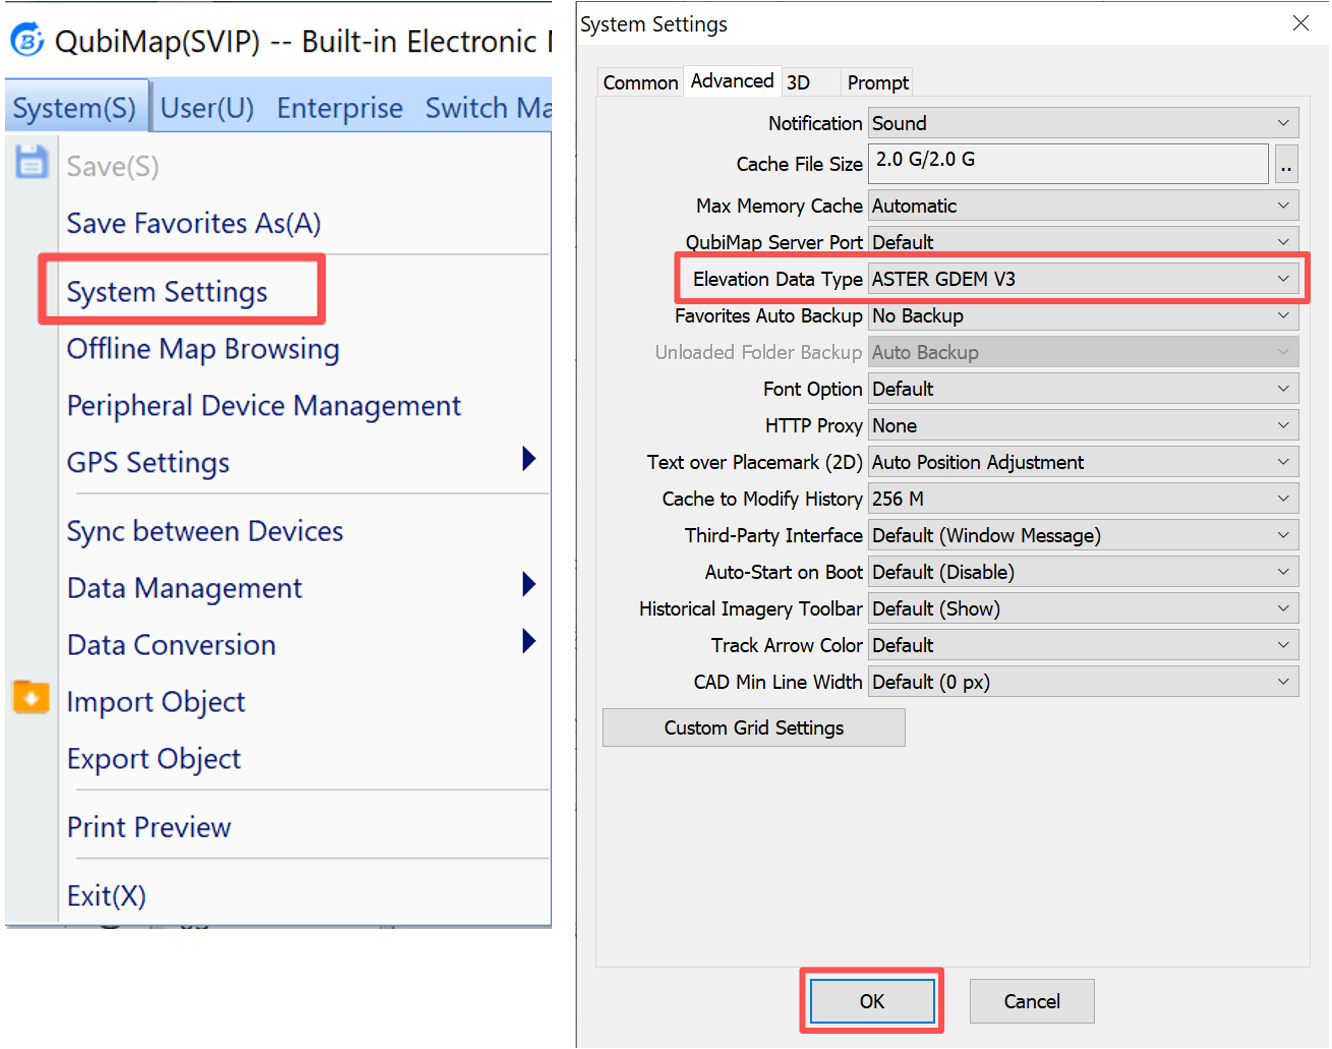Screen dimensions: 1332x1049
Task: Open the Text over Placemark (2D) dropdown
Action: point(1083,462)
